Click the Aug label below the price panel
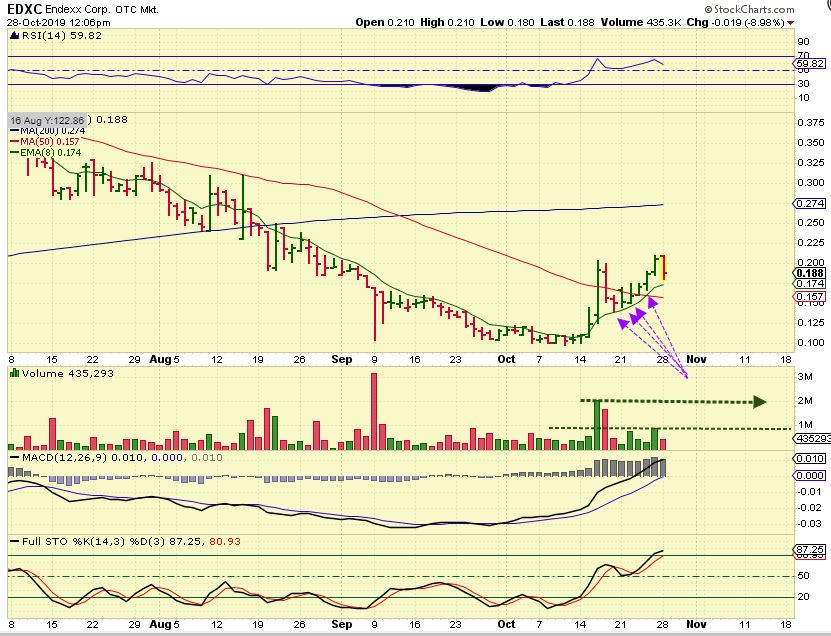This screenshot has height=636, width=831. (x=160, y=359)
